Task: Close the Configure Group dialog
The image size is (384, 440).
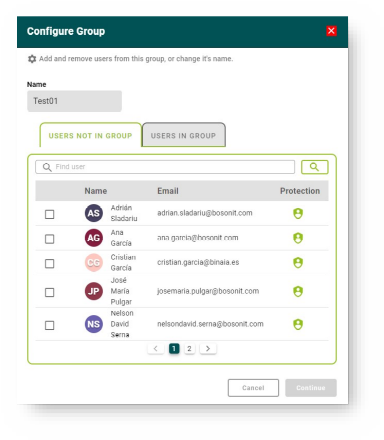Action: coord(331,31)
